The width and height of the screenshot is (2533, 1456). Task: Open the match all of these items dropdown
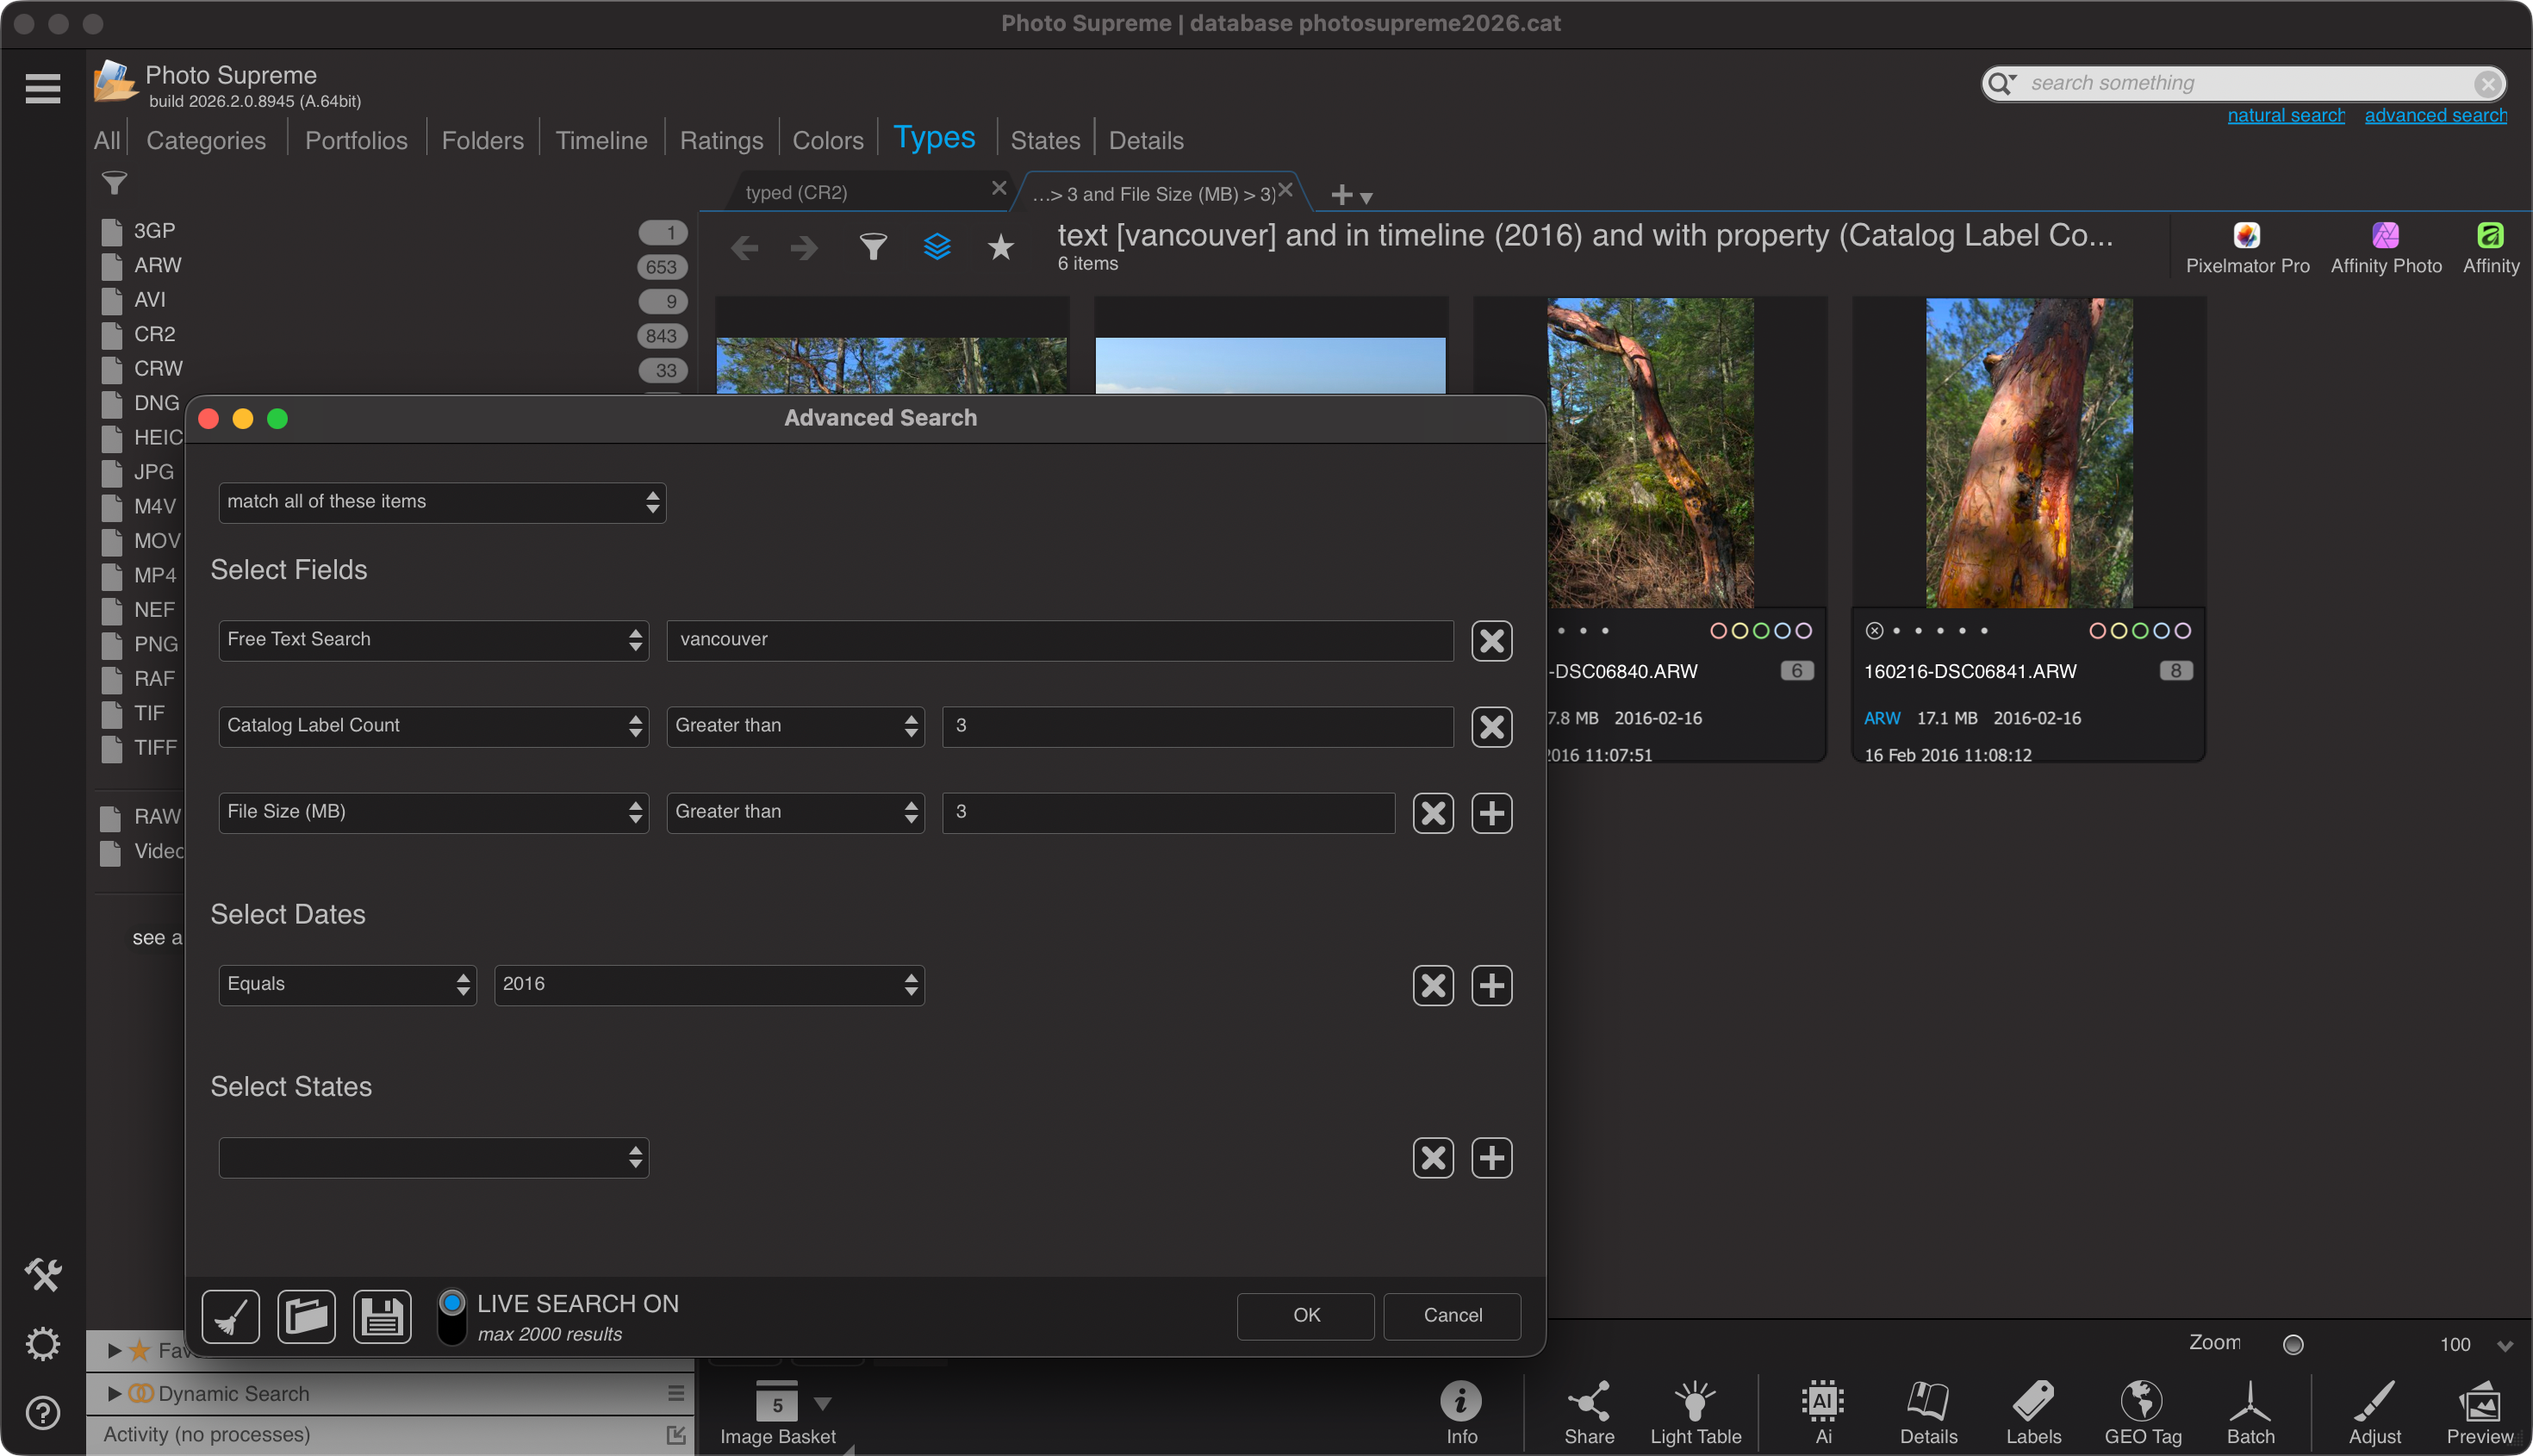pyautogui.click(x=442, y=502)
